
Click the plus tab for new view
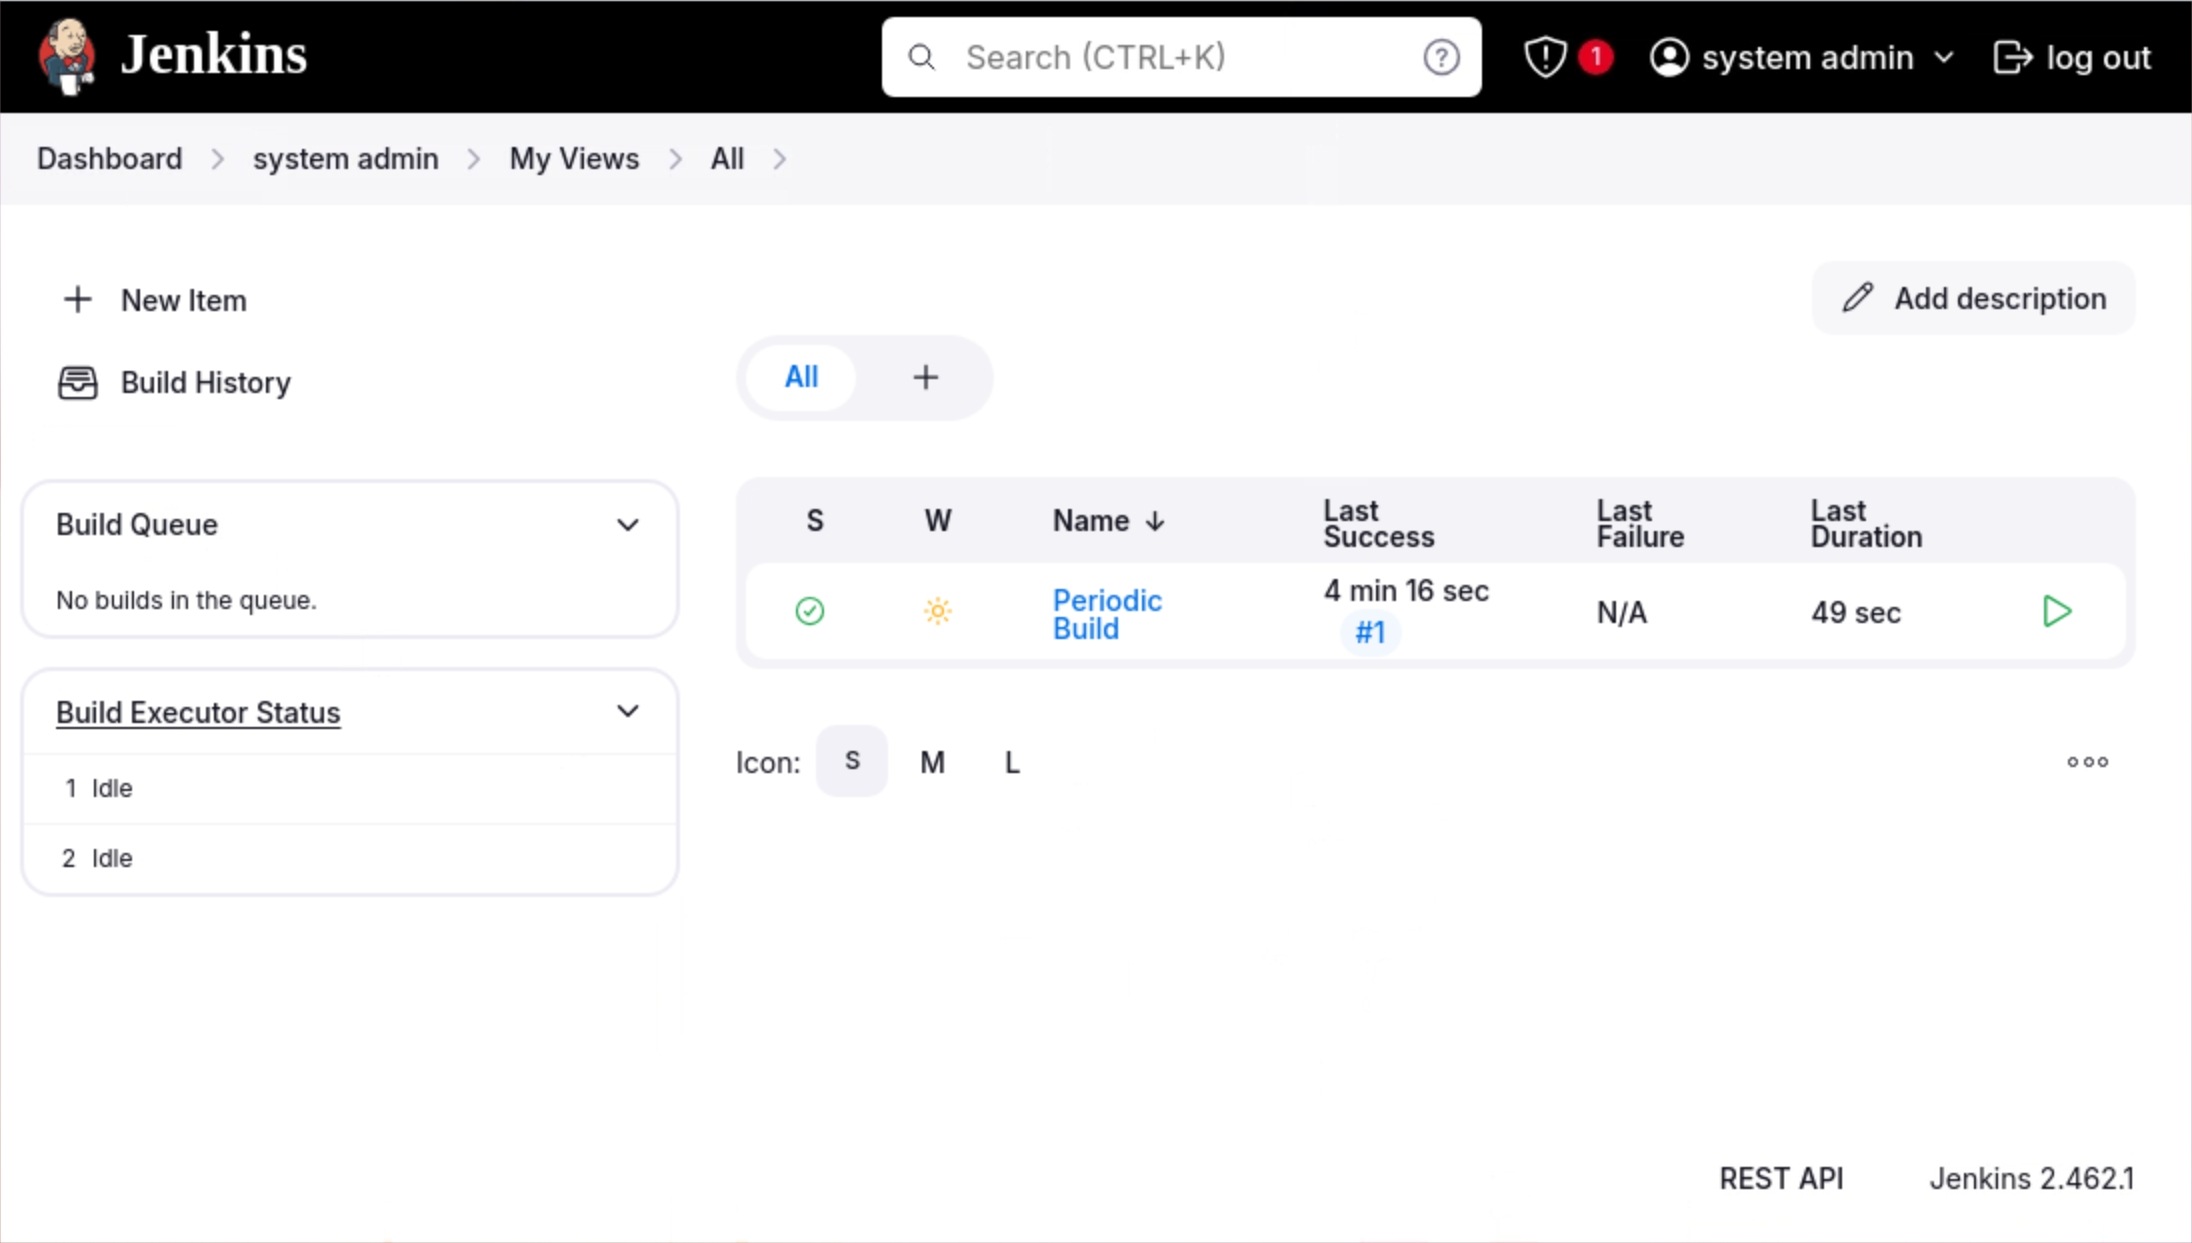click(925, 377)
